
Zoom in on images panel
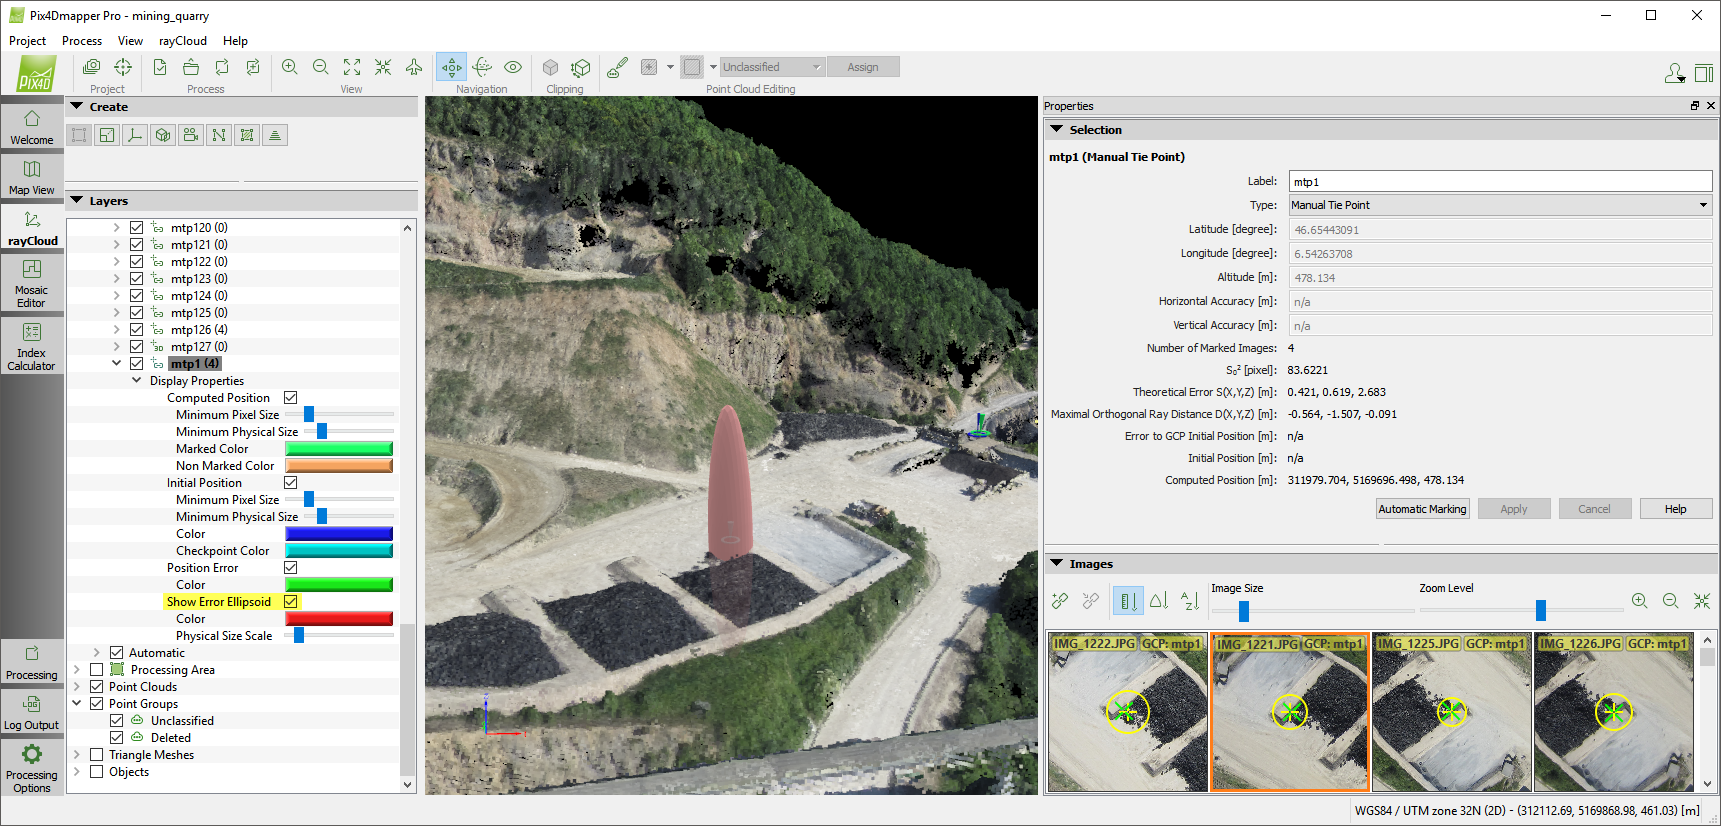pos(1639,601)
